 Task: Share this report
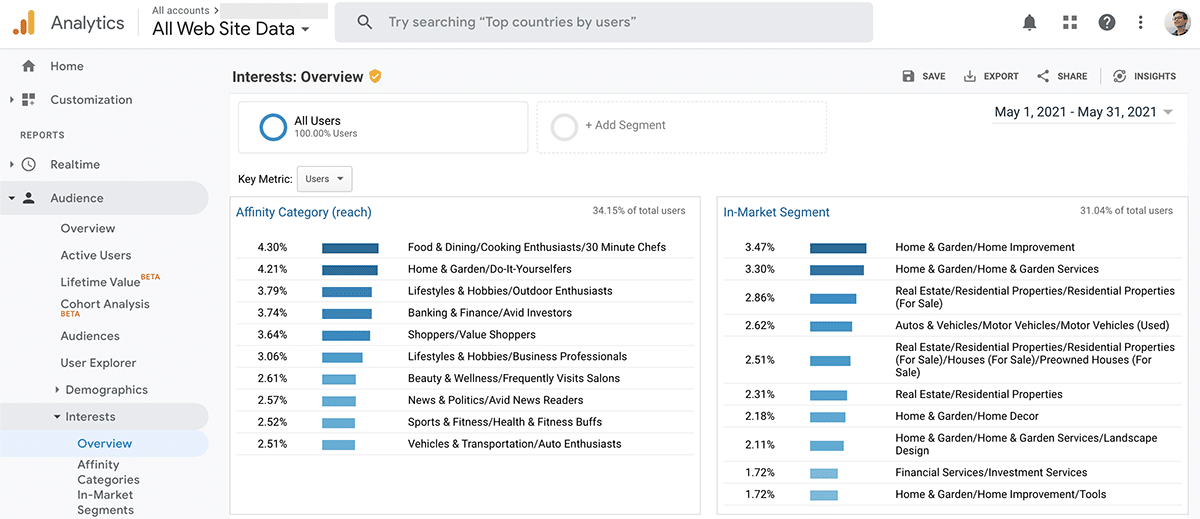pyautogui.click(x=1062, y=76)
